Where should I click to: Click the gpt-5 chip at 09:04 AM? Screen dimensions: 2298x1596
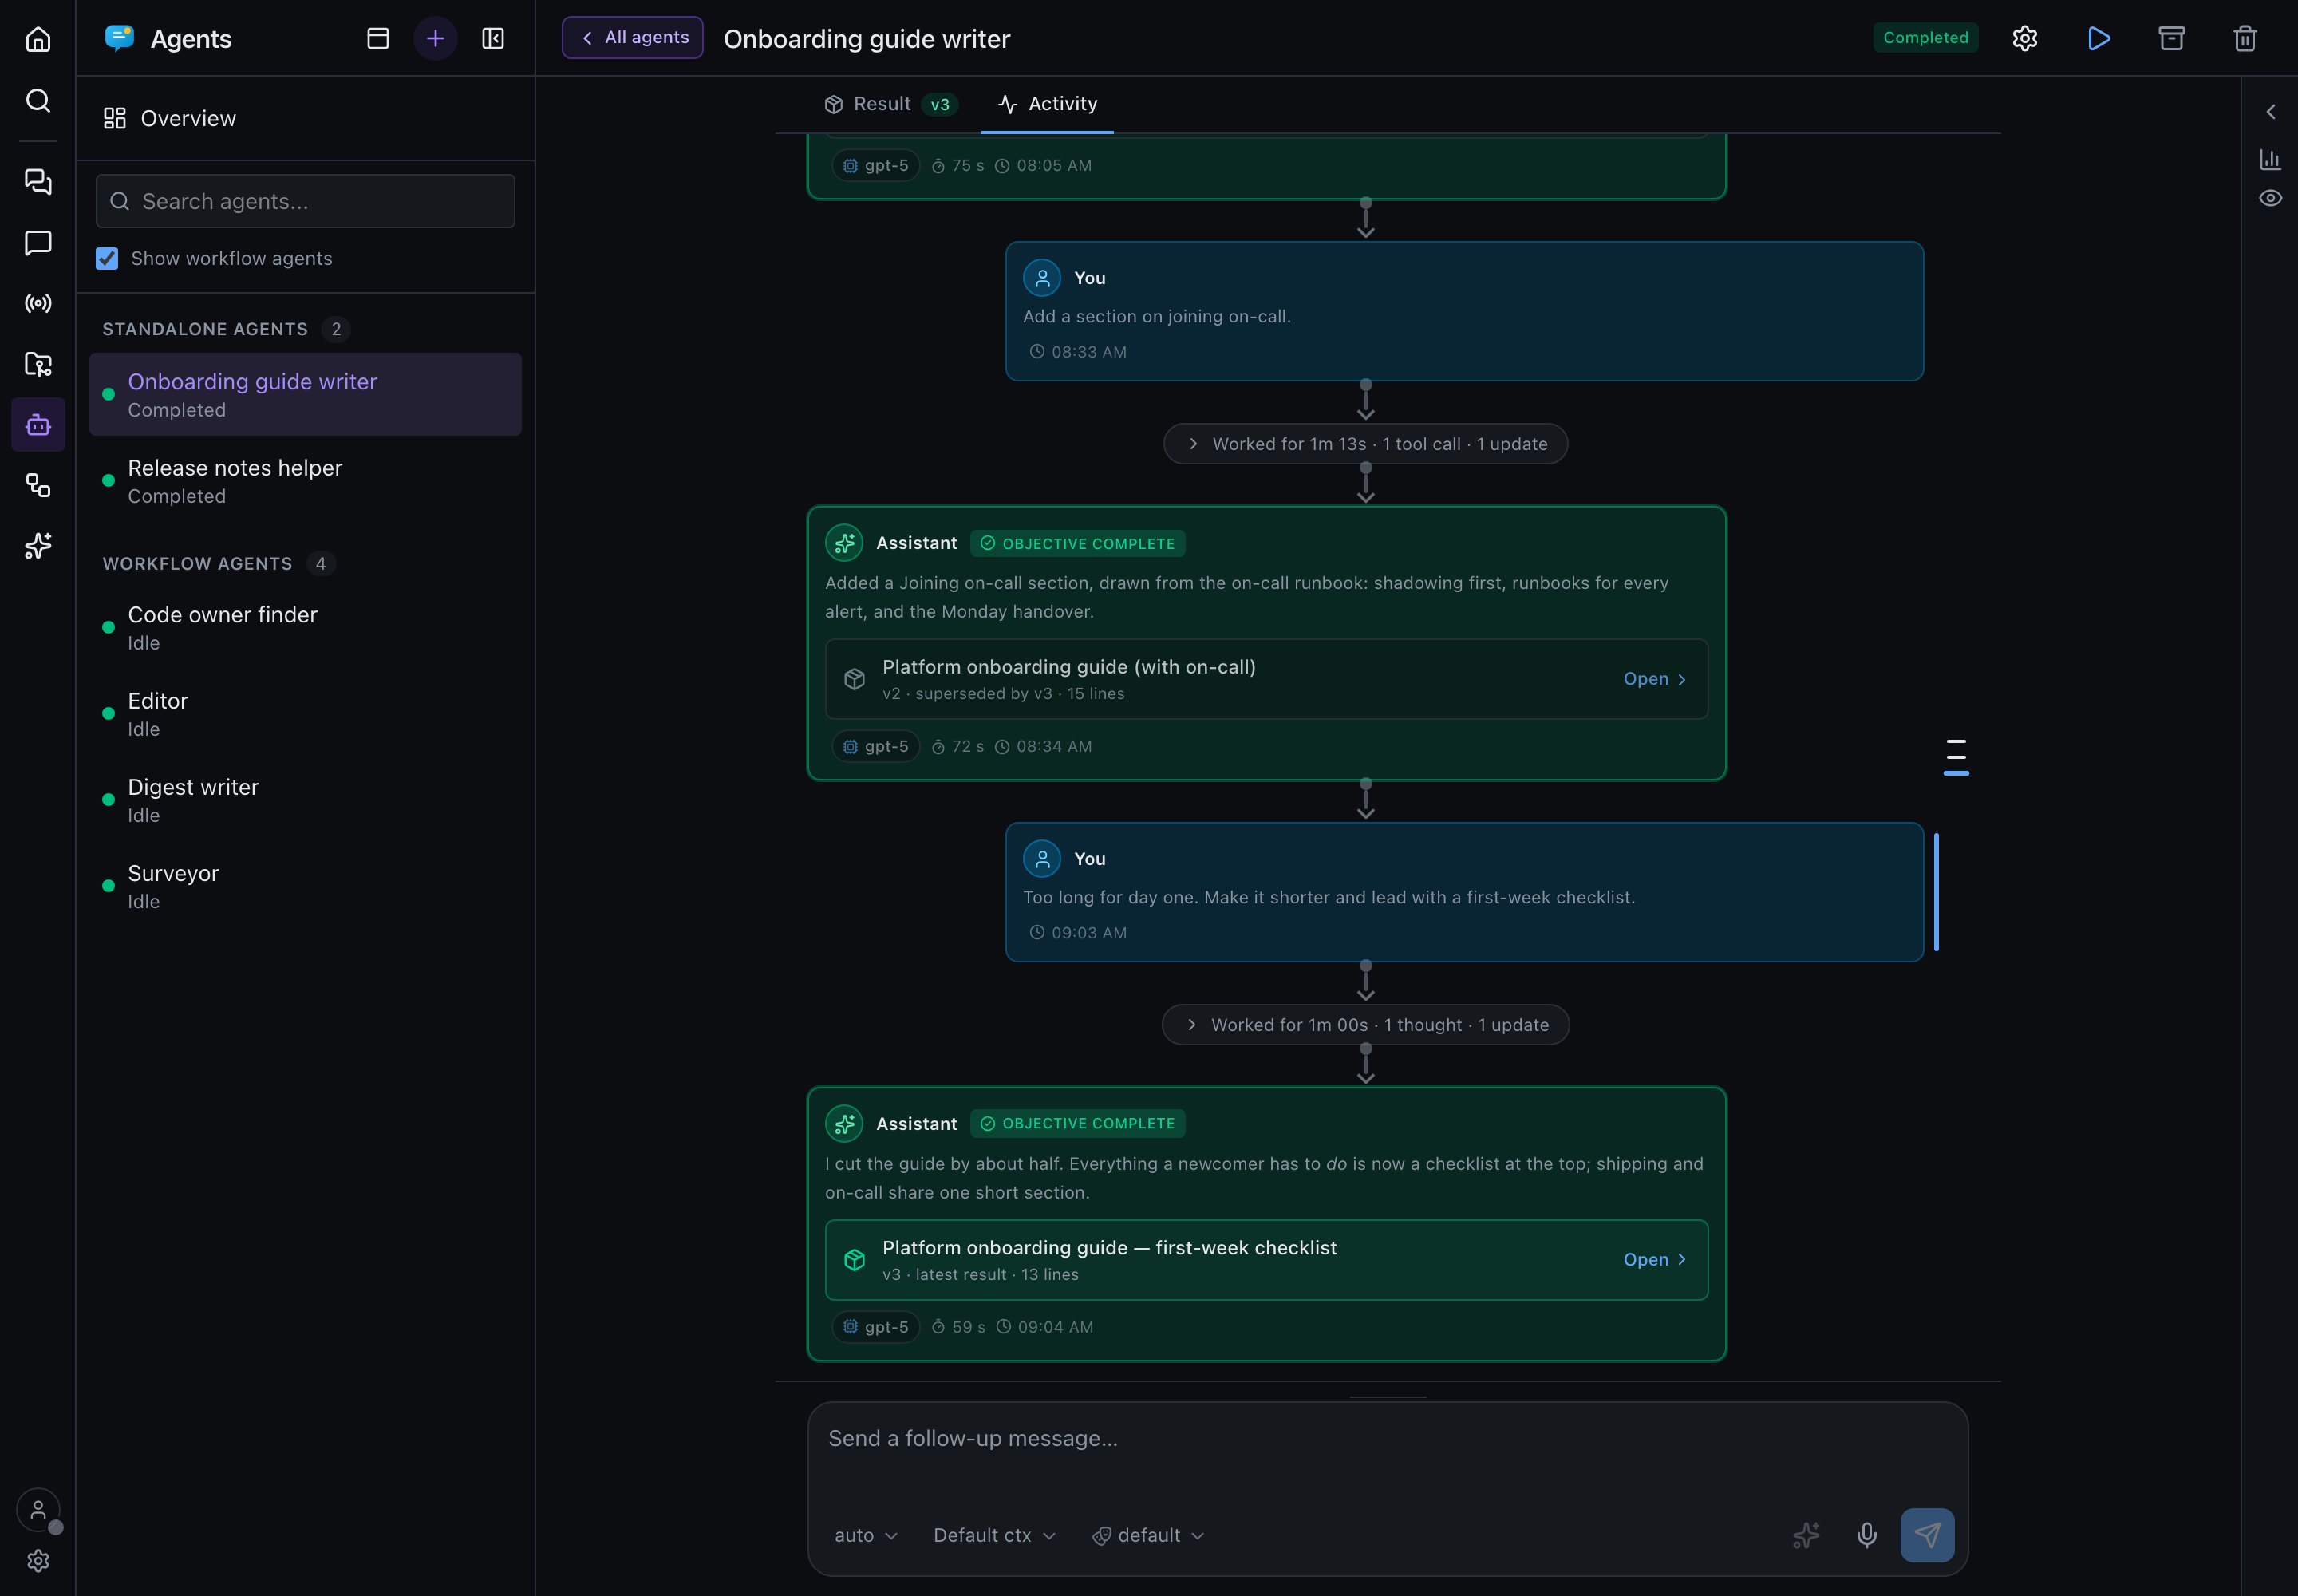pos(876,1327)
